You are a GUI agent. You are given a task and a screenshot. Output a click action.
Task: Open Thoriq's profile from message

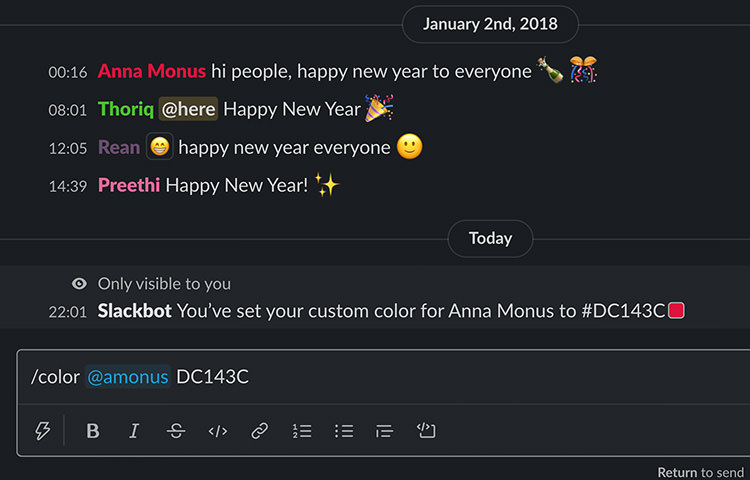tap(126, 109)
